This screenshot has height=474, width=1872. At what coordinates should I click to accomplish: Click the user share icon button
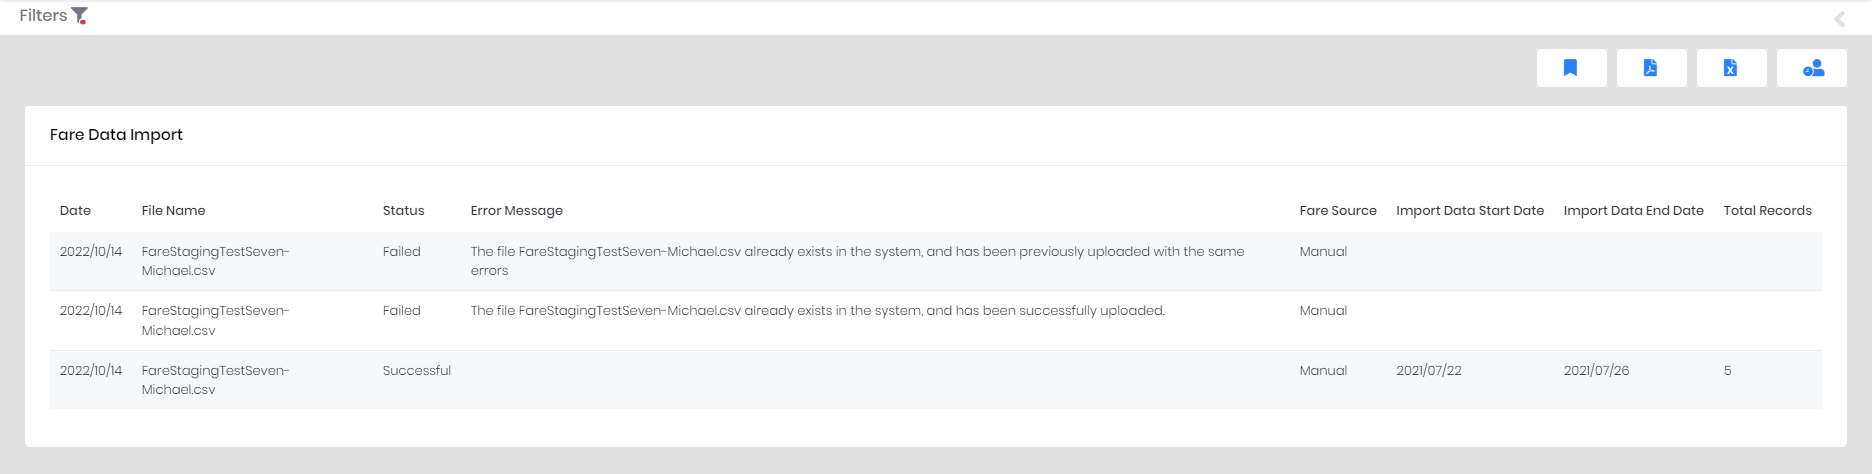coord(1811,68)
